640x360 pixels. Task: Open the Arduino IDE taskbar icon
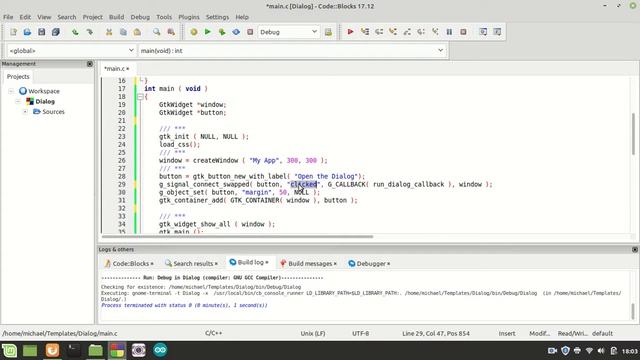[160, 350]
